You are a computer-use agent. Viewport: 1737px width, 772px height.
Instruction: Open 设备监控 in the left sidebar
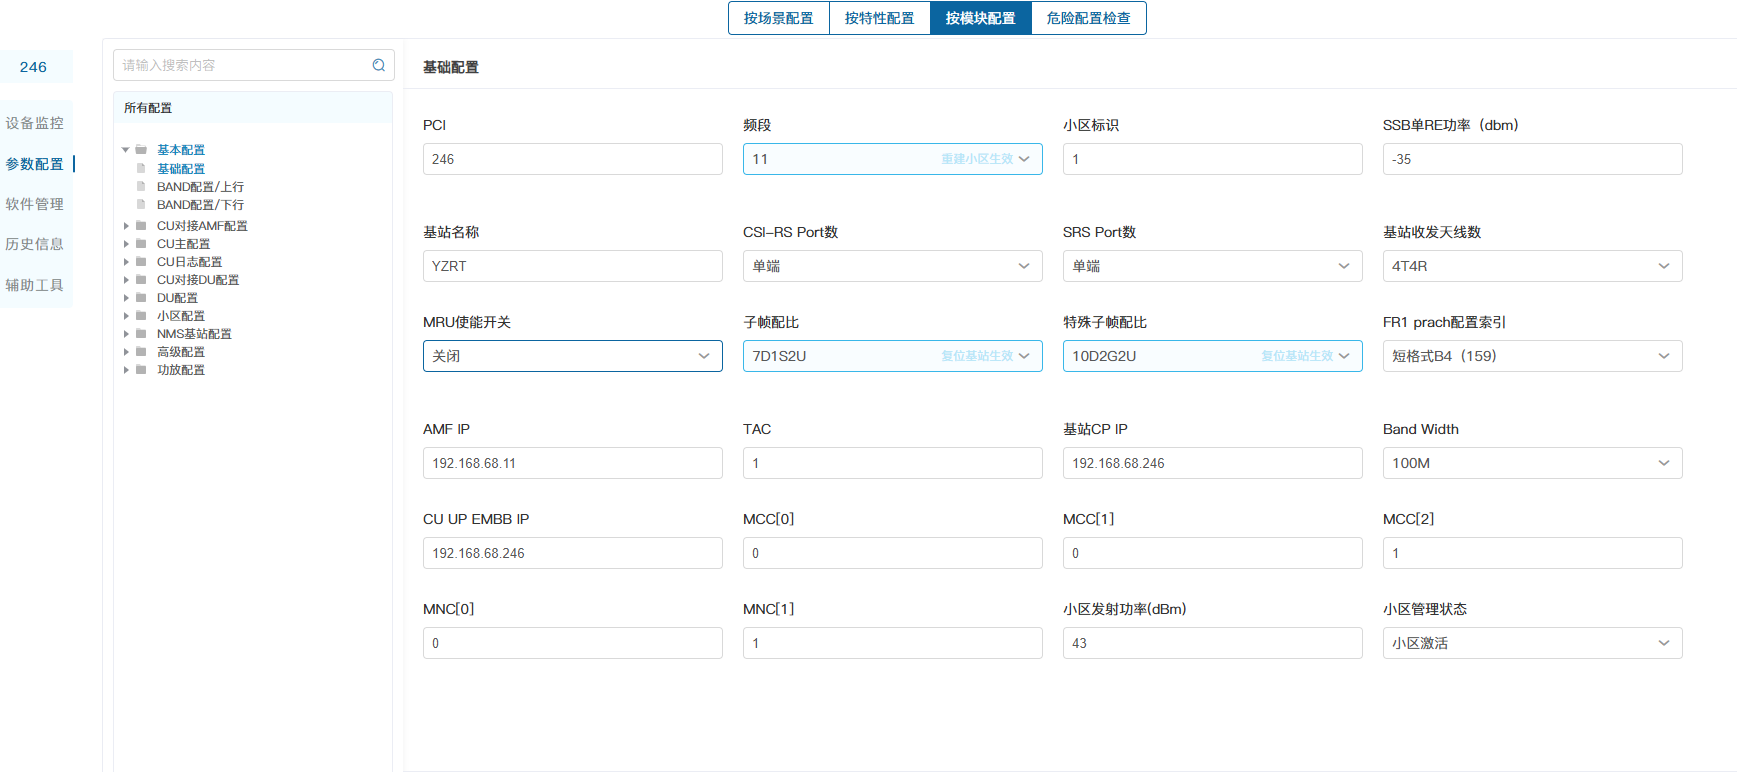[x=35, y=123]
